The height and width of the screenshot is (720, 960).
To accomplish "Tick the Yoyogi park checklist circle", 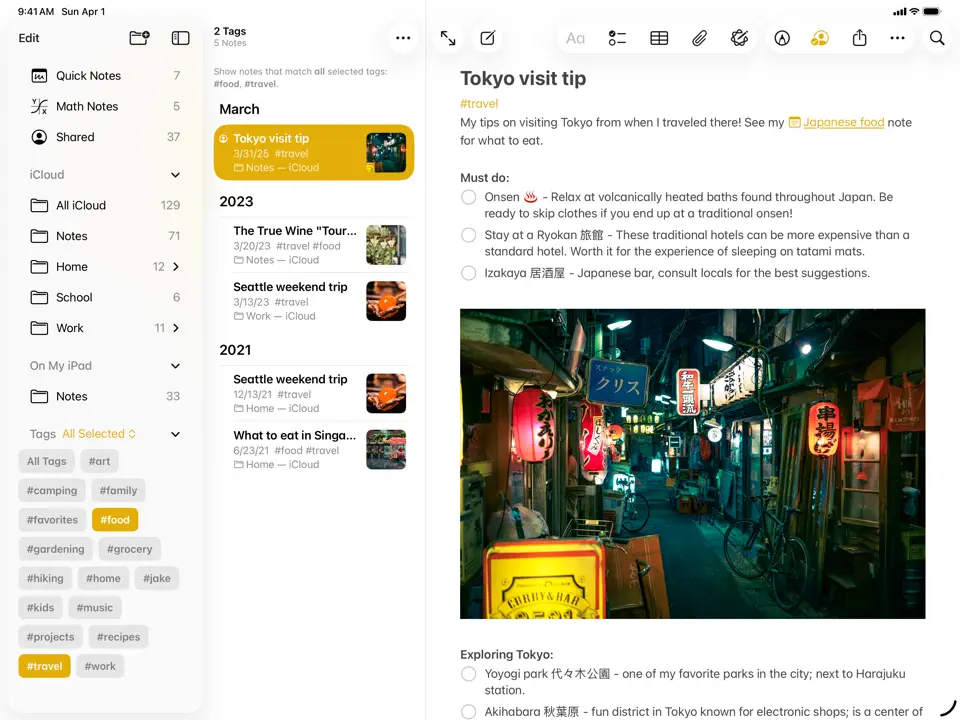I will [x=468, y=674].
